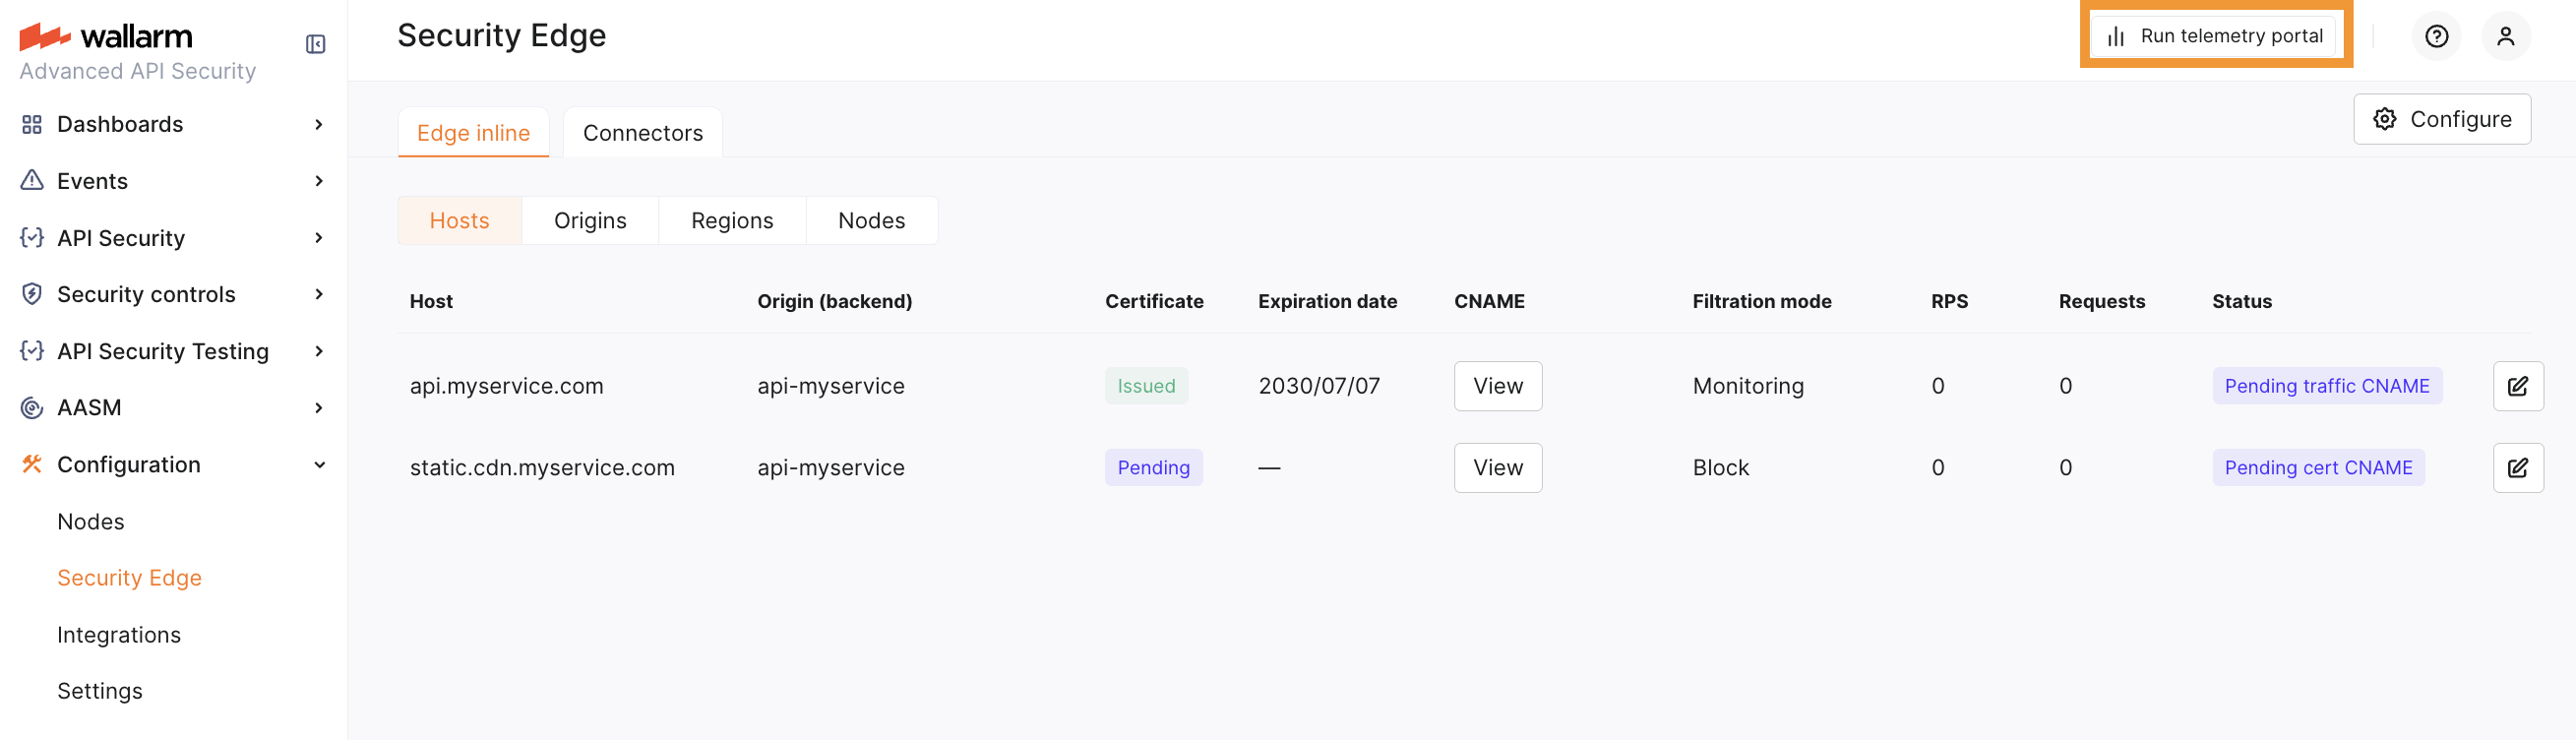Click the Wallarm logo

click(x=106, y=37)
